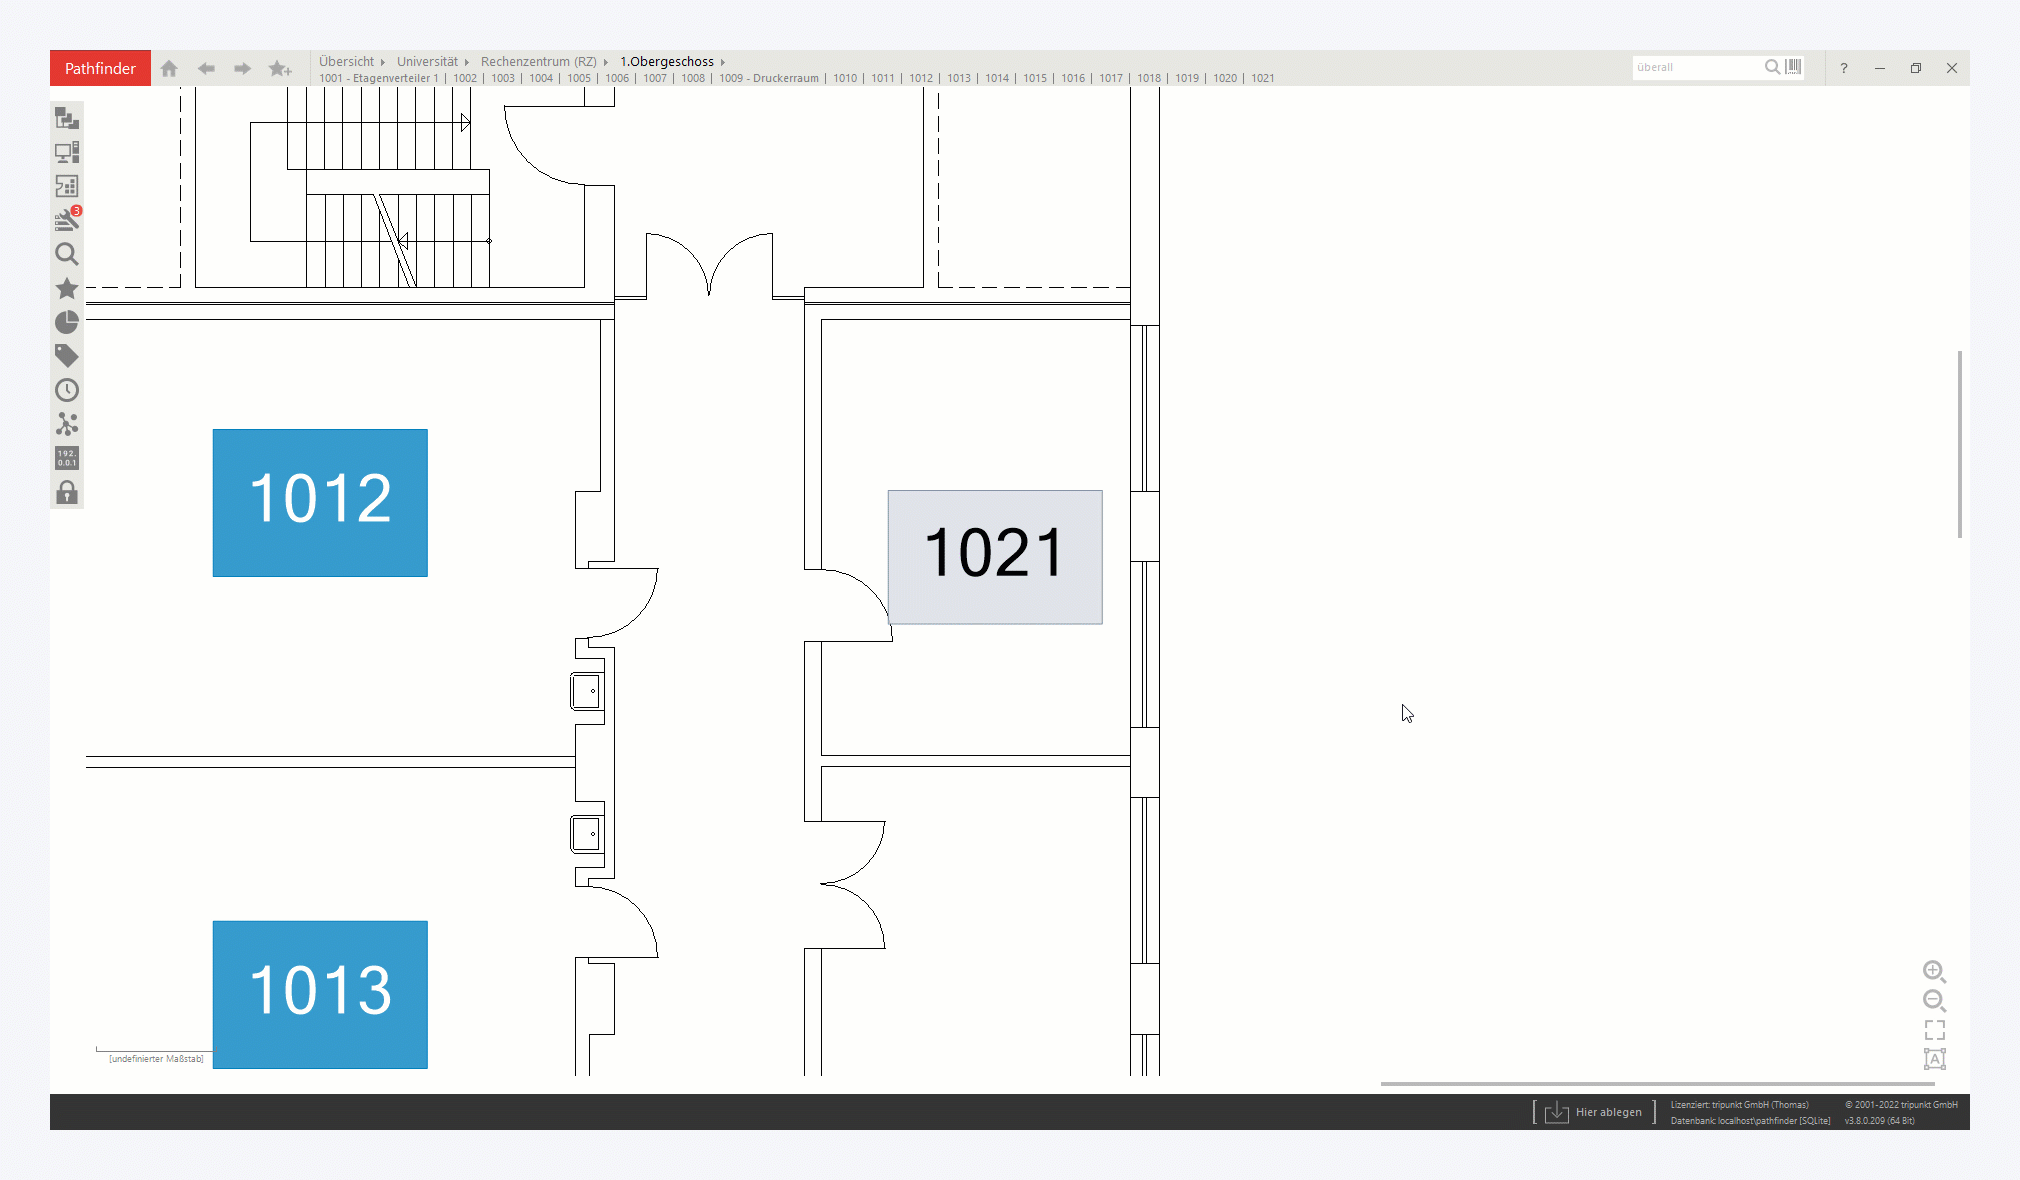This screenshot has width=2020, height=1180.
Task: Click the Hier ablegen drop button
Action: [1594, 1112]
